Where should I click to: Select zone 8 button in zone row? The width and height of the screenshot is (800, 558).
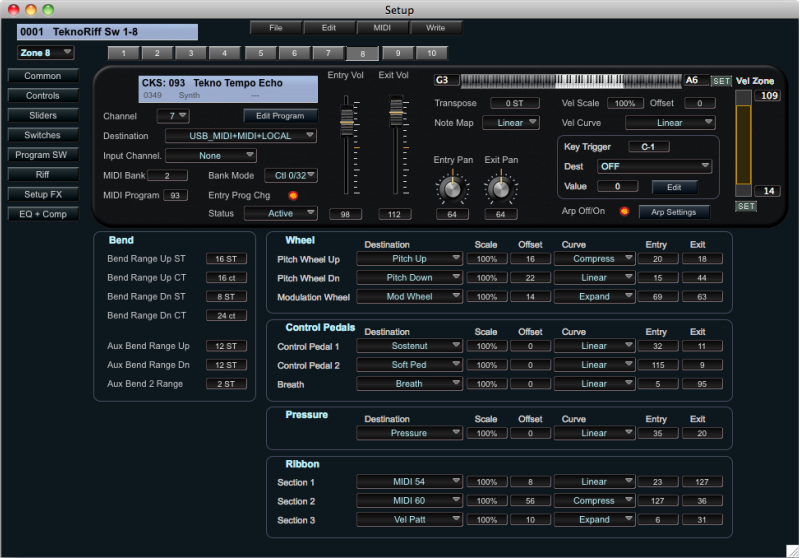tap(362, 53)
